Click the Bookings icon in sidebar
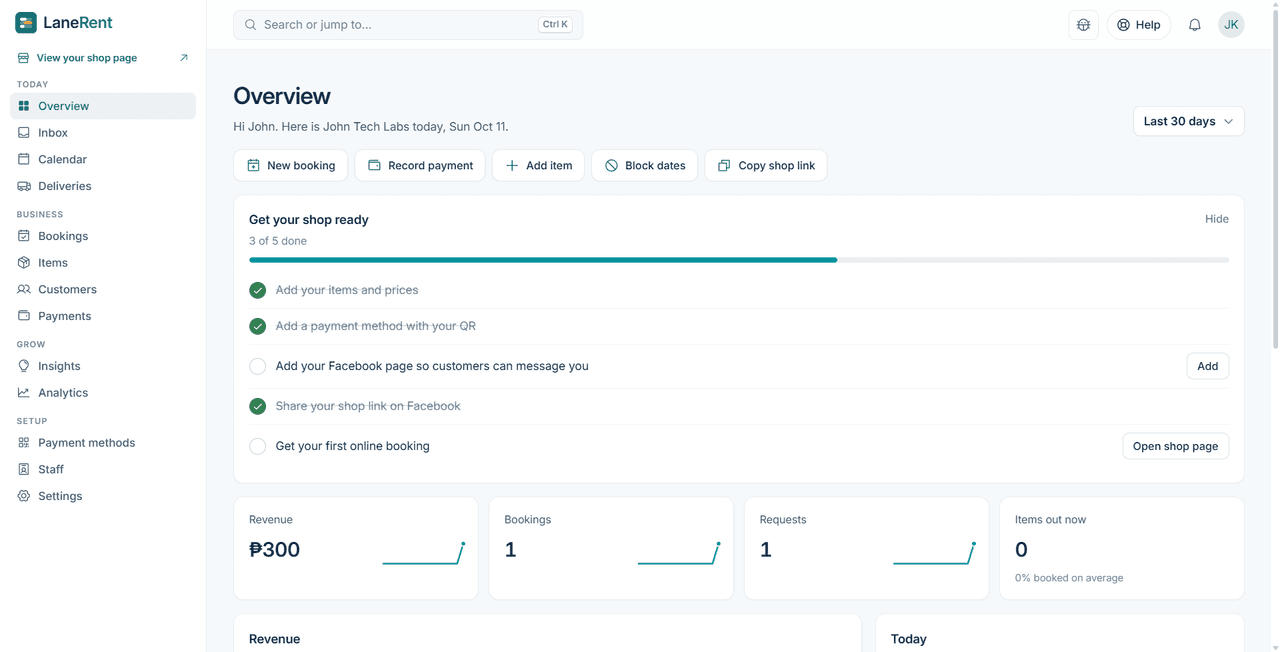The height and width of the screenshot is (652, 1280). 24,236
